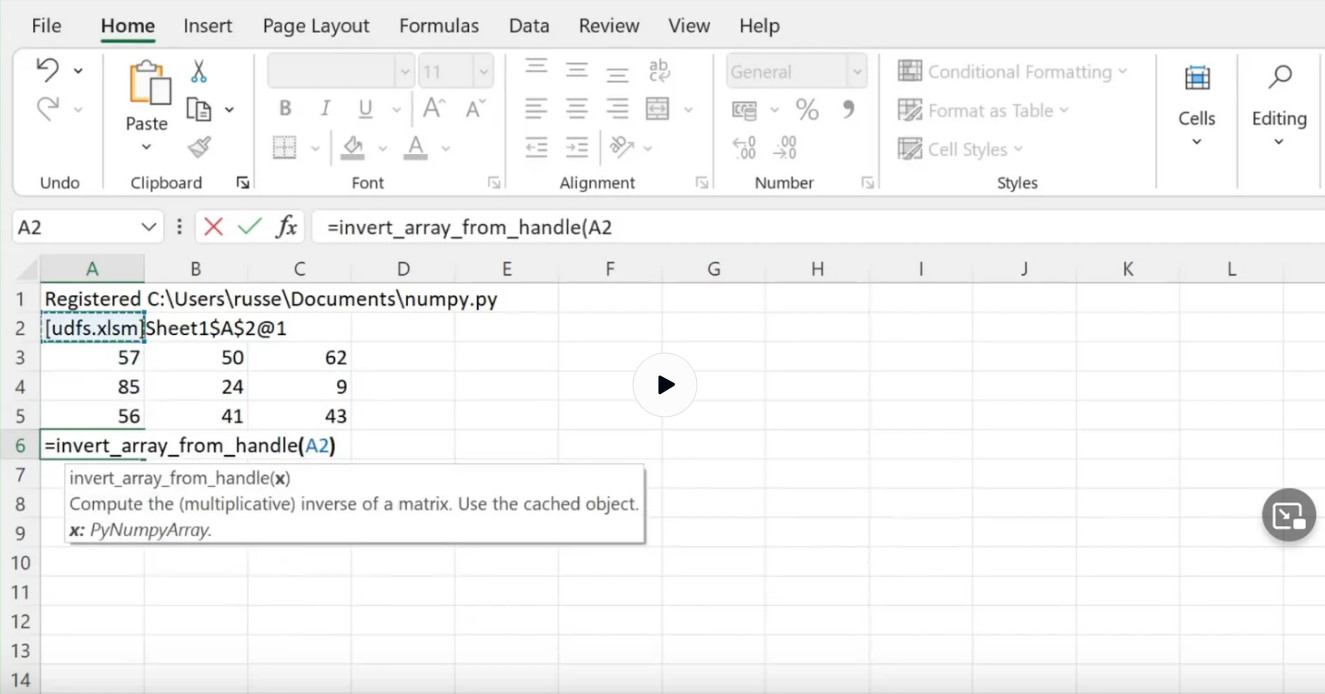Increase decimal places
This screenshot has height=694, width=1325.
coord(745,148)
